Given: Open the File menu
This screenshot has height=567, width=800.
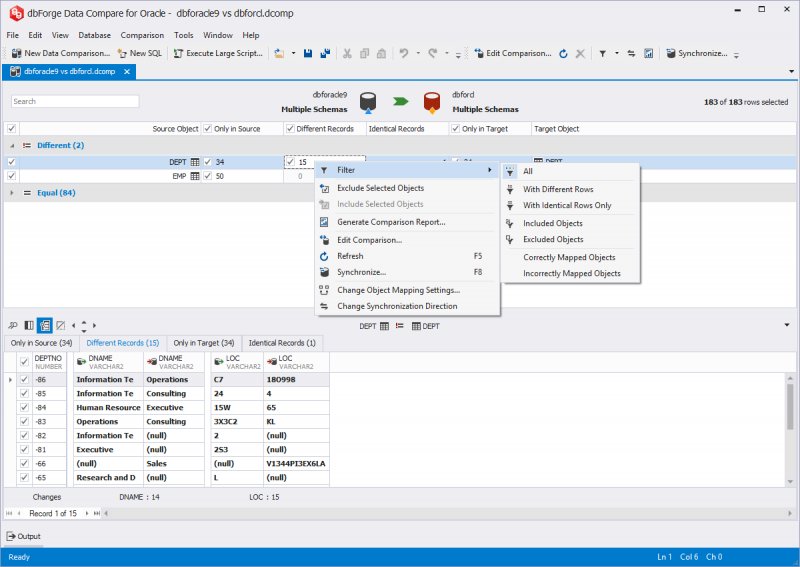Looking at the screenshot, I should (x=13, y=35).
